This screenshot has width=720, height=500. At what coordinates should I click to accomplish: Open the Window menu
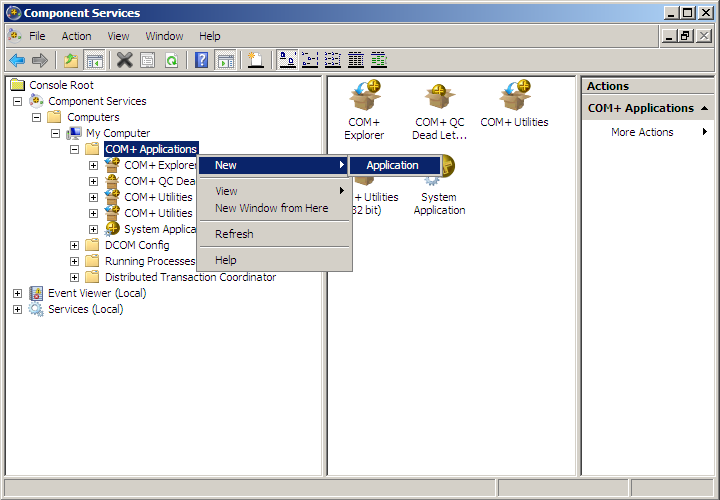(x=164, y=36)
